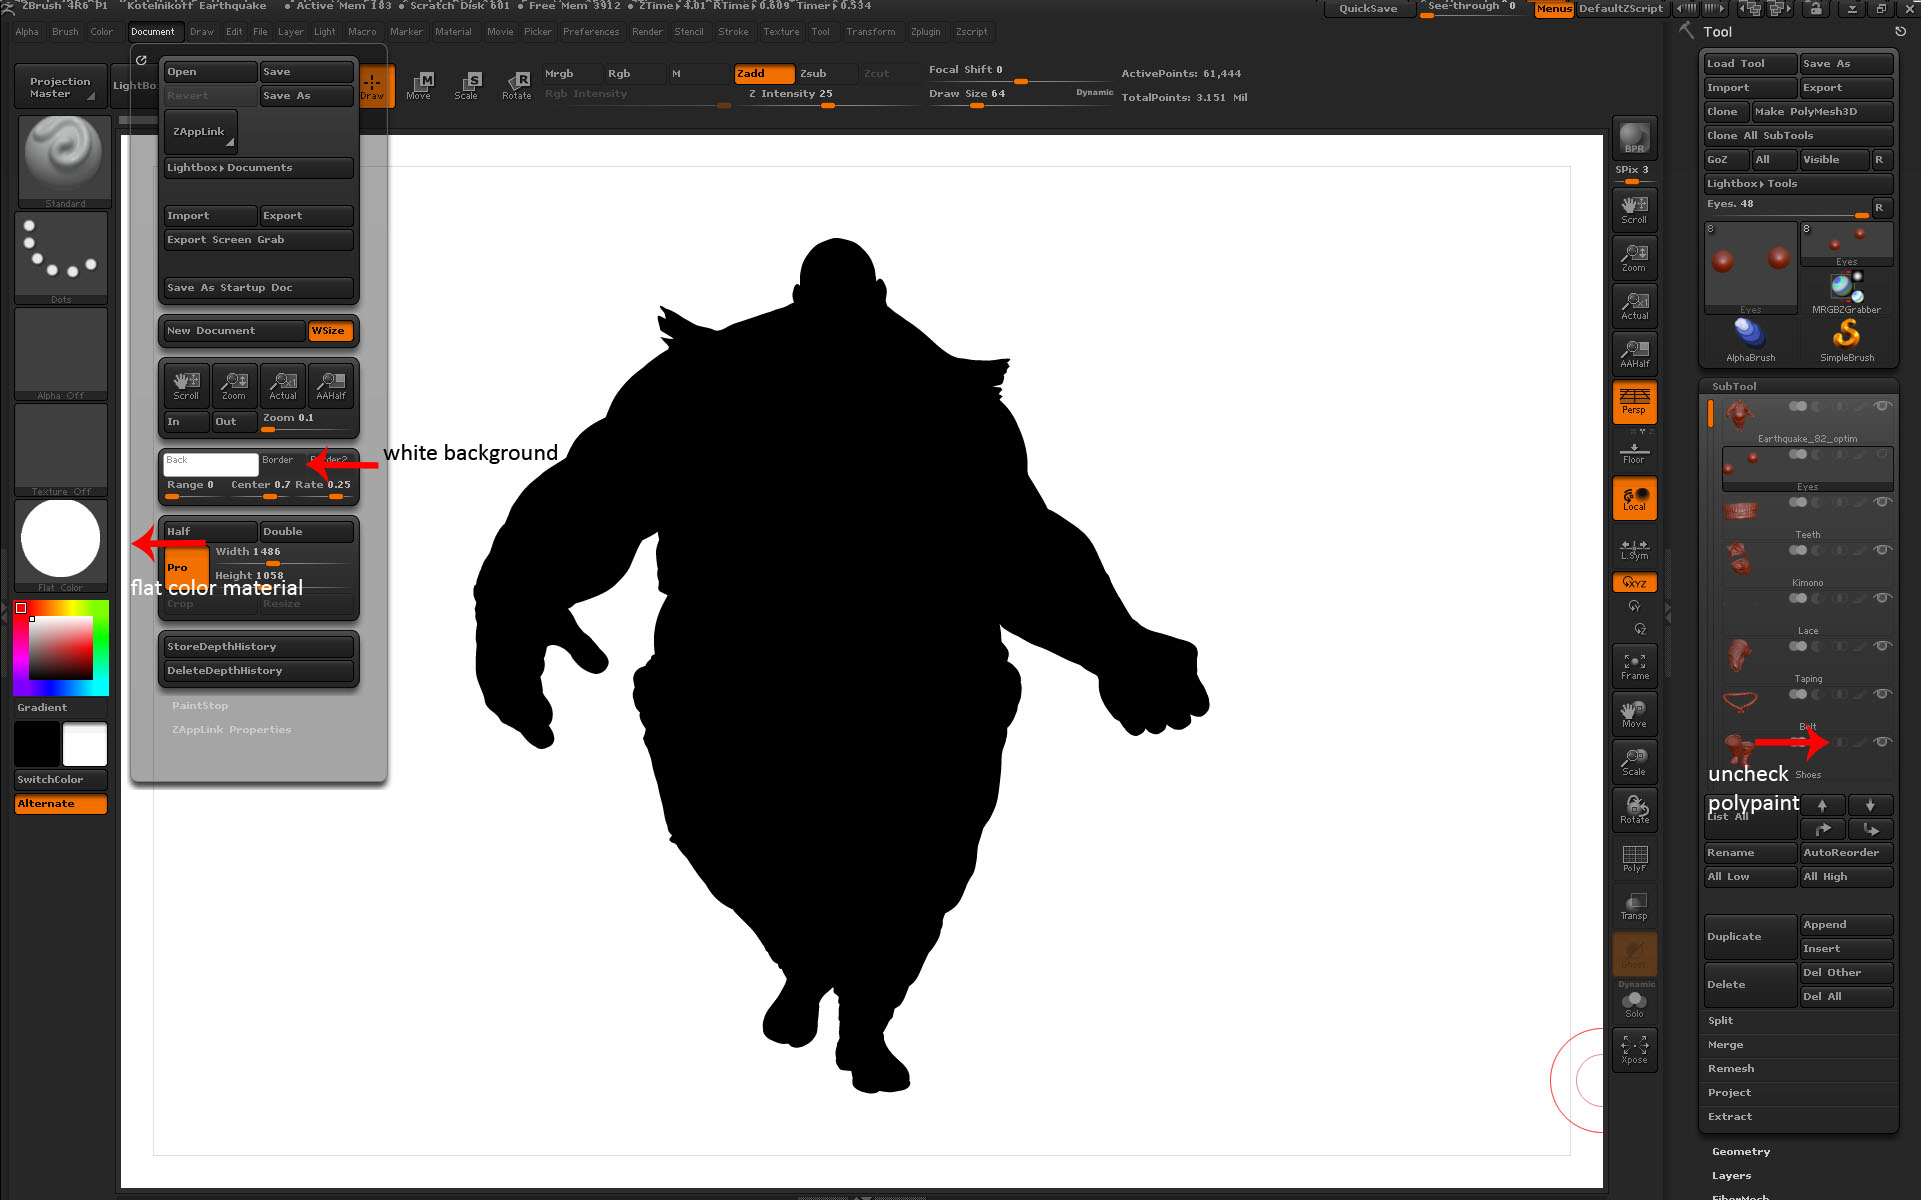Toggle the Alternate button
The width and height of the screenshot is (1921, 1200).
tap(61, 804)
